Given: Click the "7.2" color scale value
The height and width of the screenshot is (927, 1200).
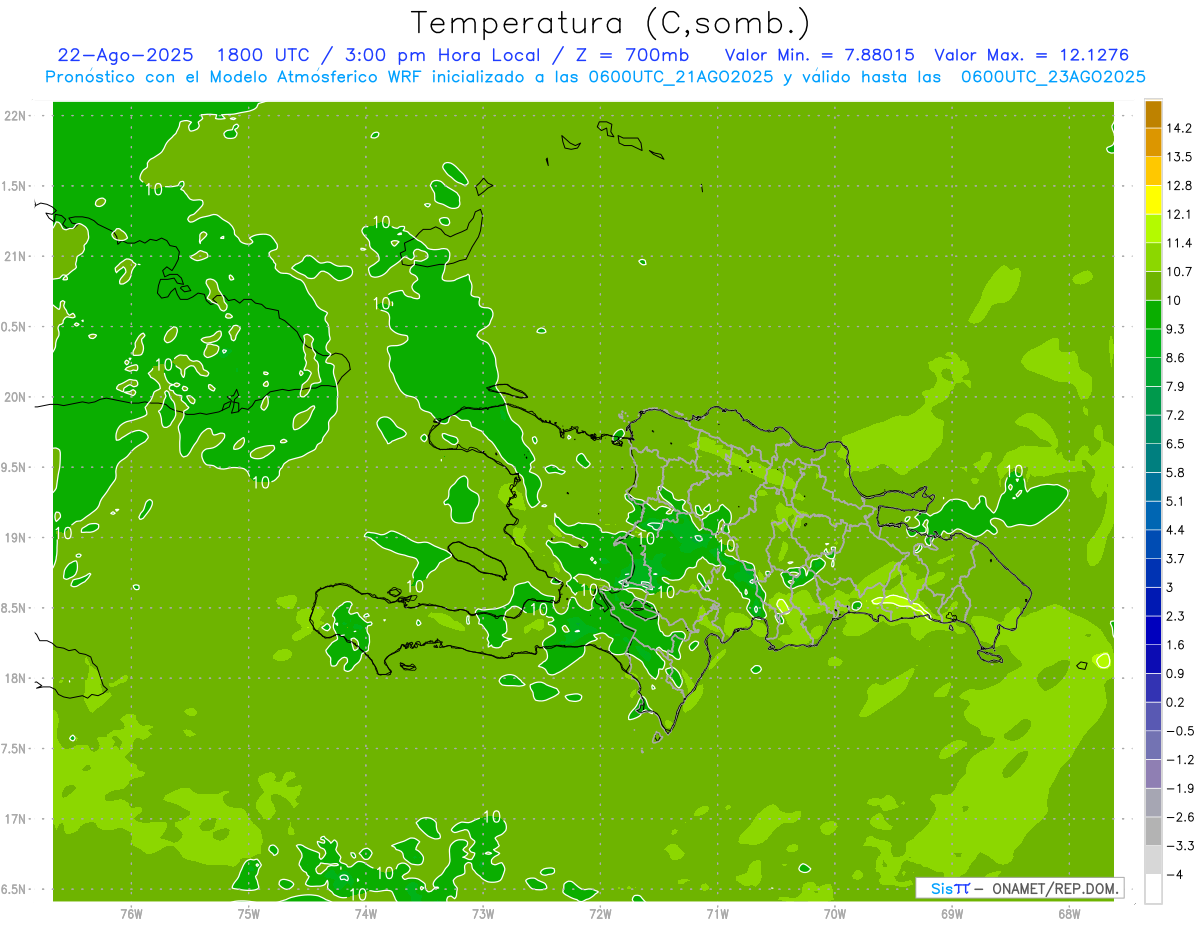Looking at the screenshot, I should pos(1176,415).
